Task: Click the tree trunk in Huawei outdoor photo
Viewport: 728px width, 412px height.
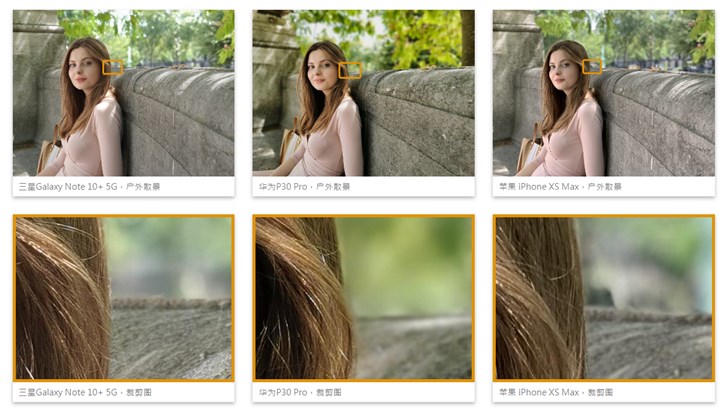Action: [468, 38]
